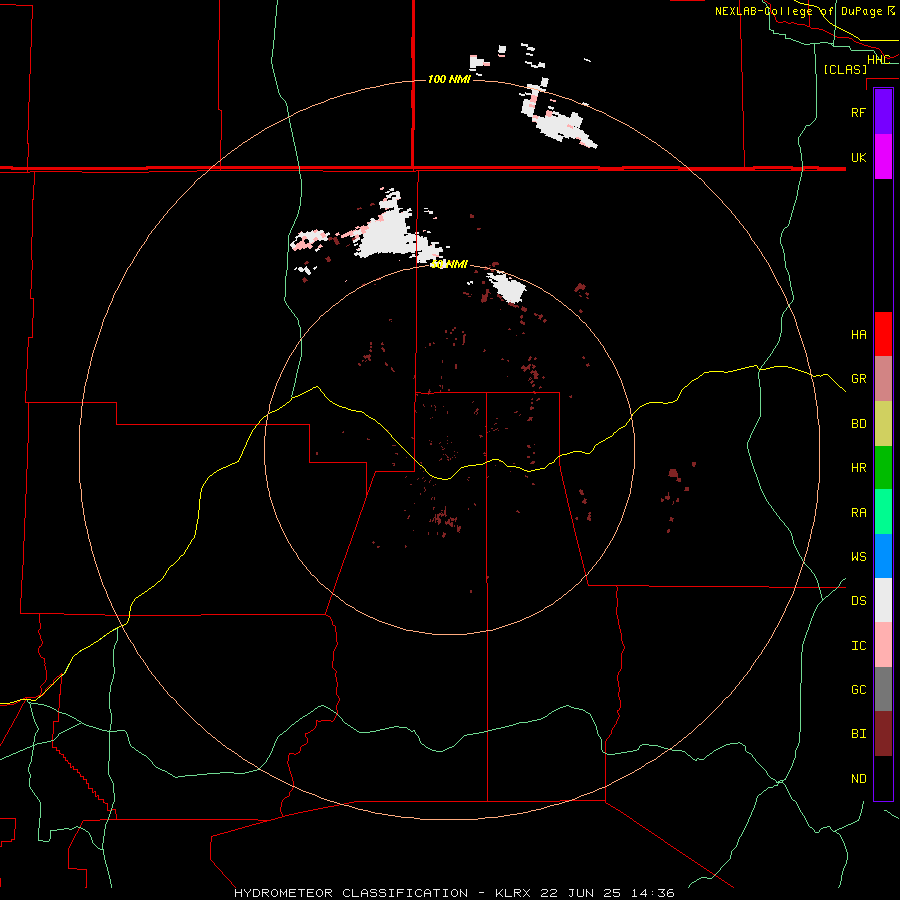Select the pink IC legend swatch
Viewport: 900px width, 900px height.
click(x=883, y=645)
